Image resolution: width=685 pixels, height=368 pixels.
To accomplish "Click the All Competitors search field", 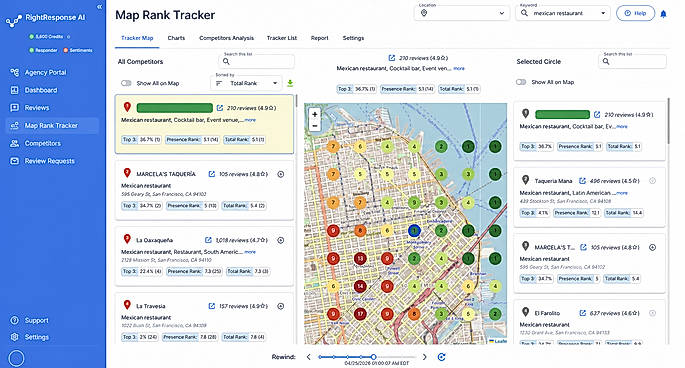I will [256, 61].
